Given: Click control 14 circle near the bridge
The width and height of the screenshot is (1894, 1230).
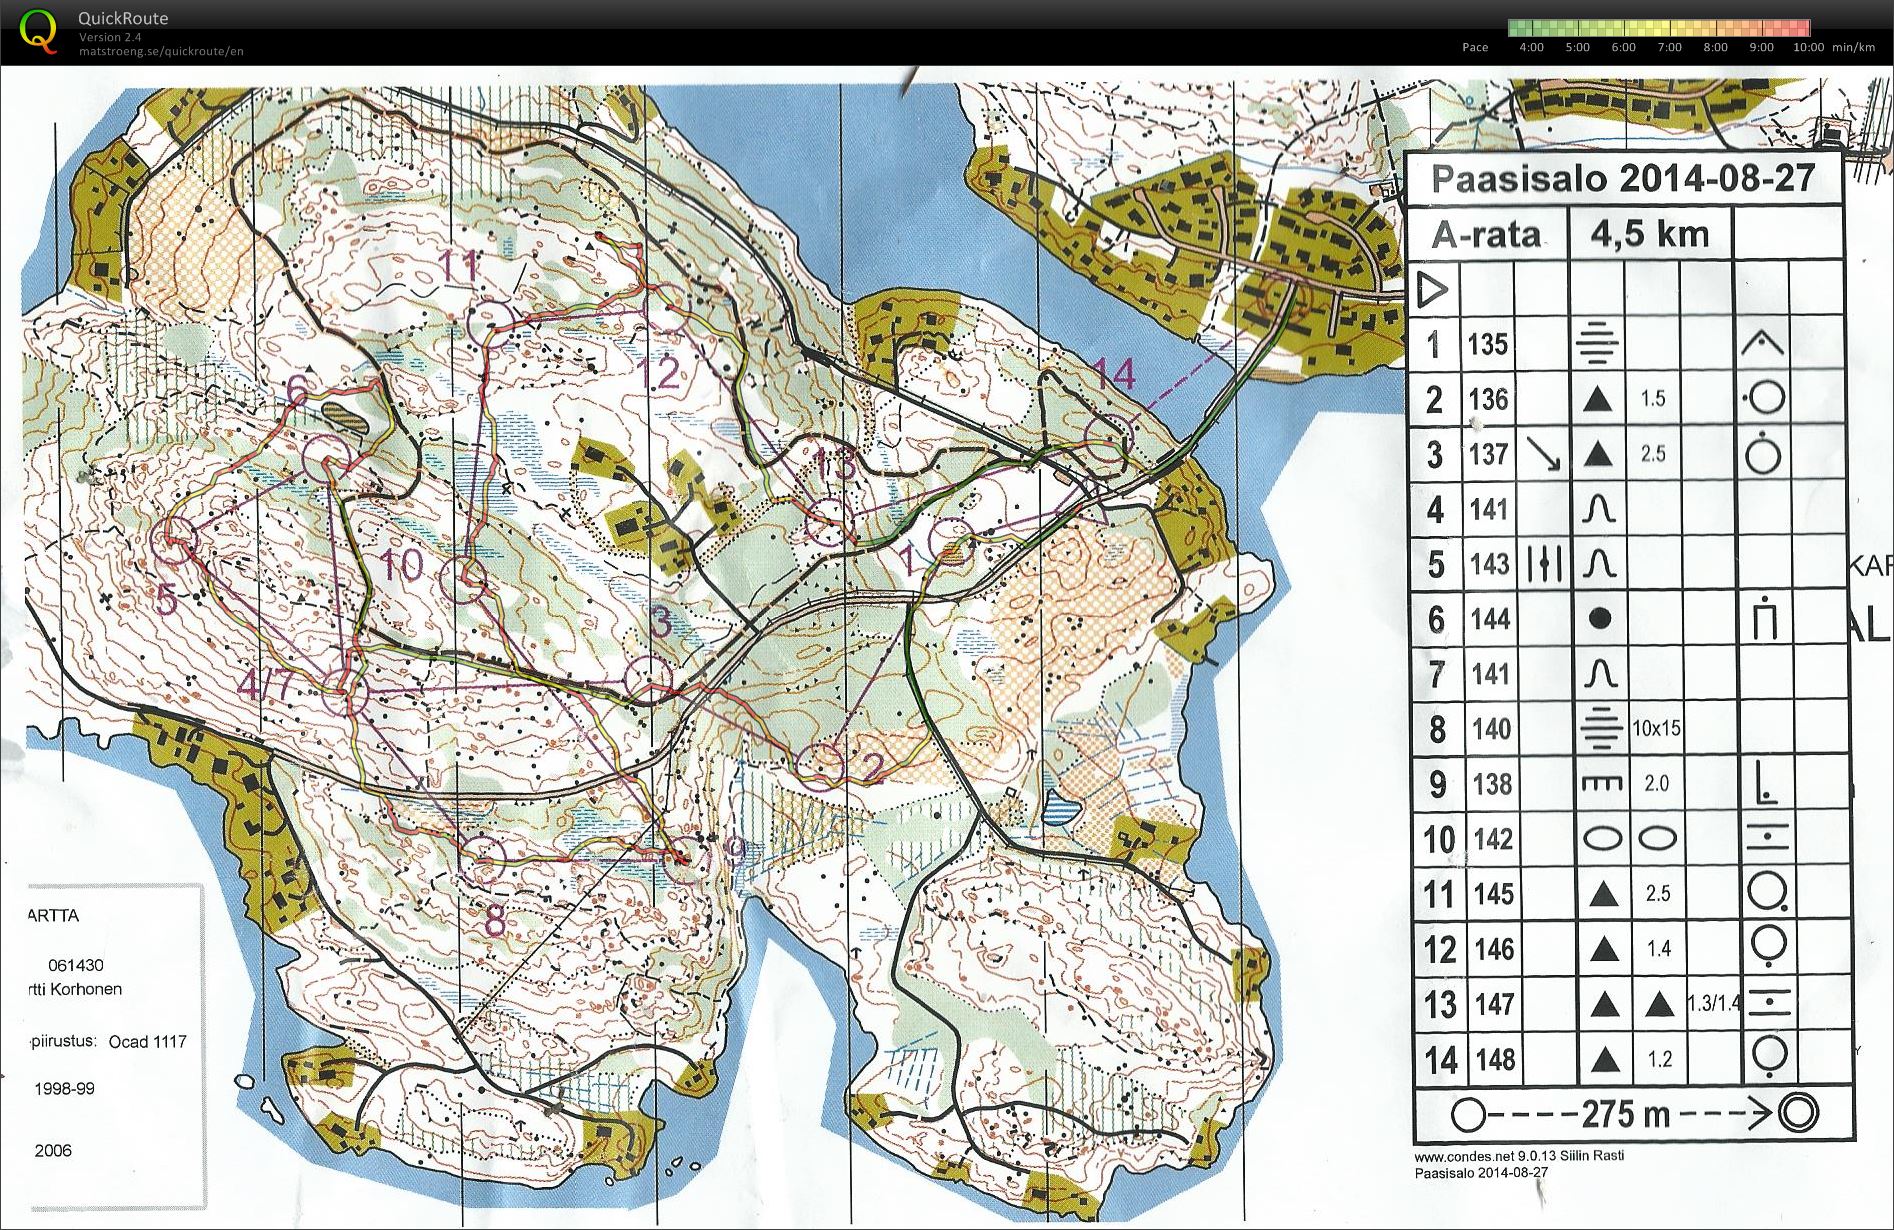Looking at the screenshot, I should [1108, 440].
